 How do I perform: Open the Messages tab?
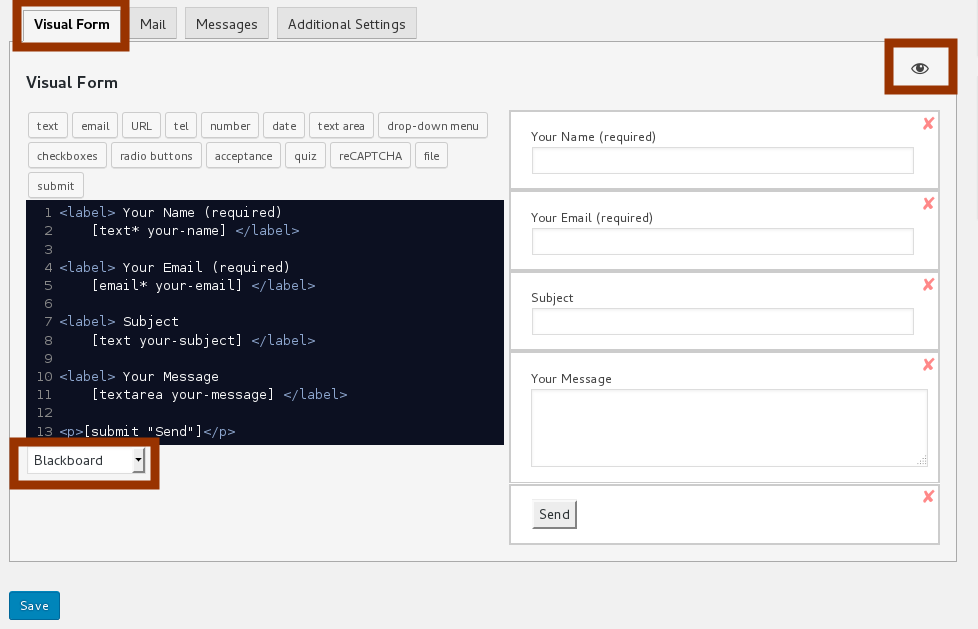[x=227, y=24]
